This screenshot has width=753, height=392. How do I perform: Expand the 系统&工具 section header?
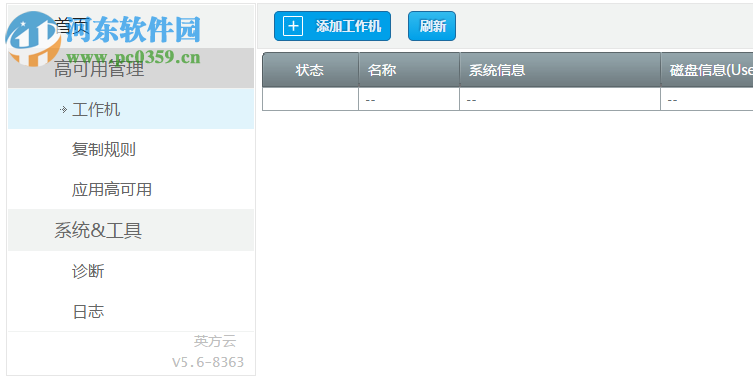tap(131, 230)
